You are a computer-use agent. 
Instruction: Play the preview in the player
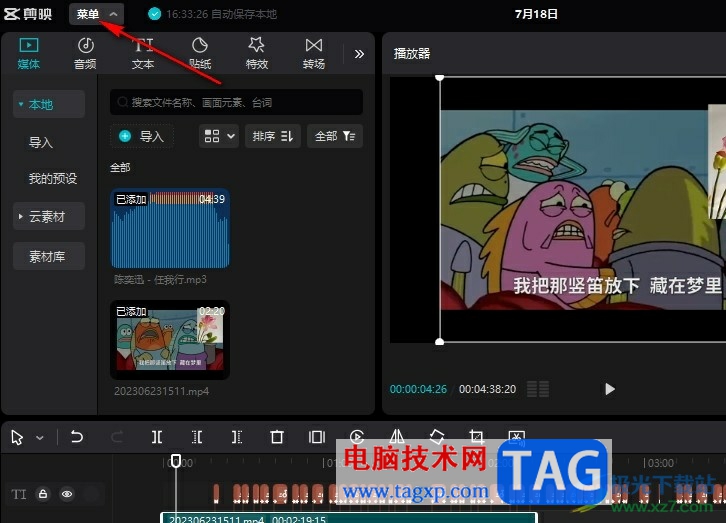coord(610,389)
